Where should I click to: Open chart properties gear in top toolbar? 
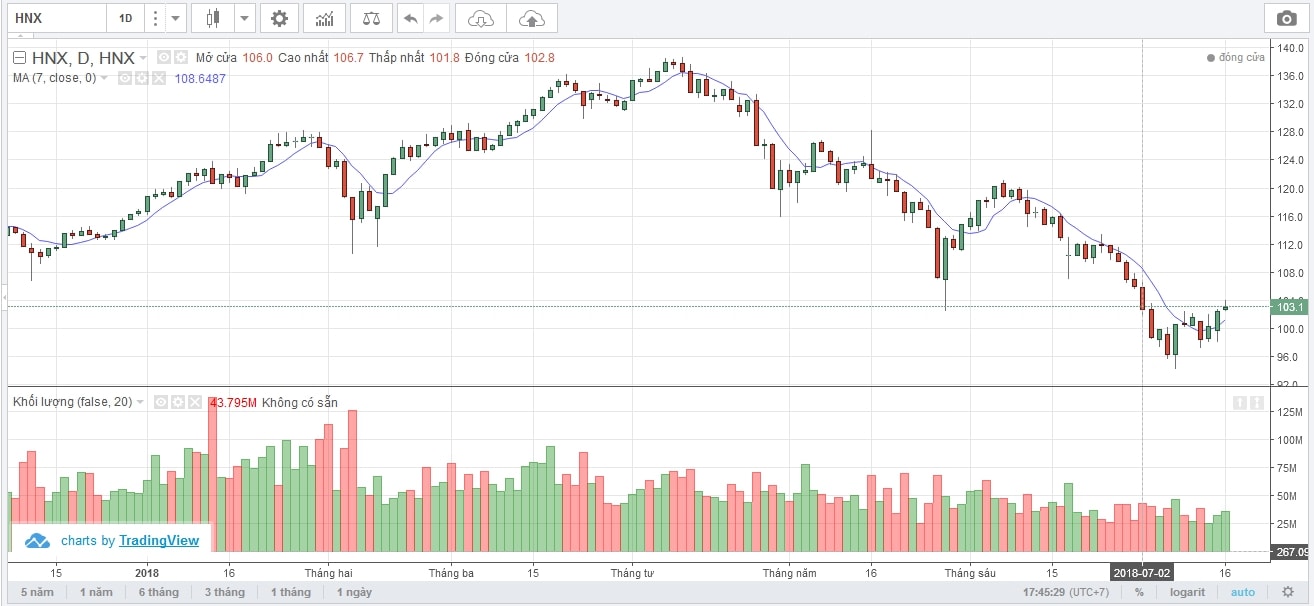(279, 18)
